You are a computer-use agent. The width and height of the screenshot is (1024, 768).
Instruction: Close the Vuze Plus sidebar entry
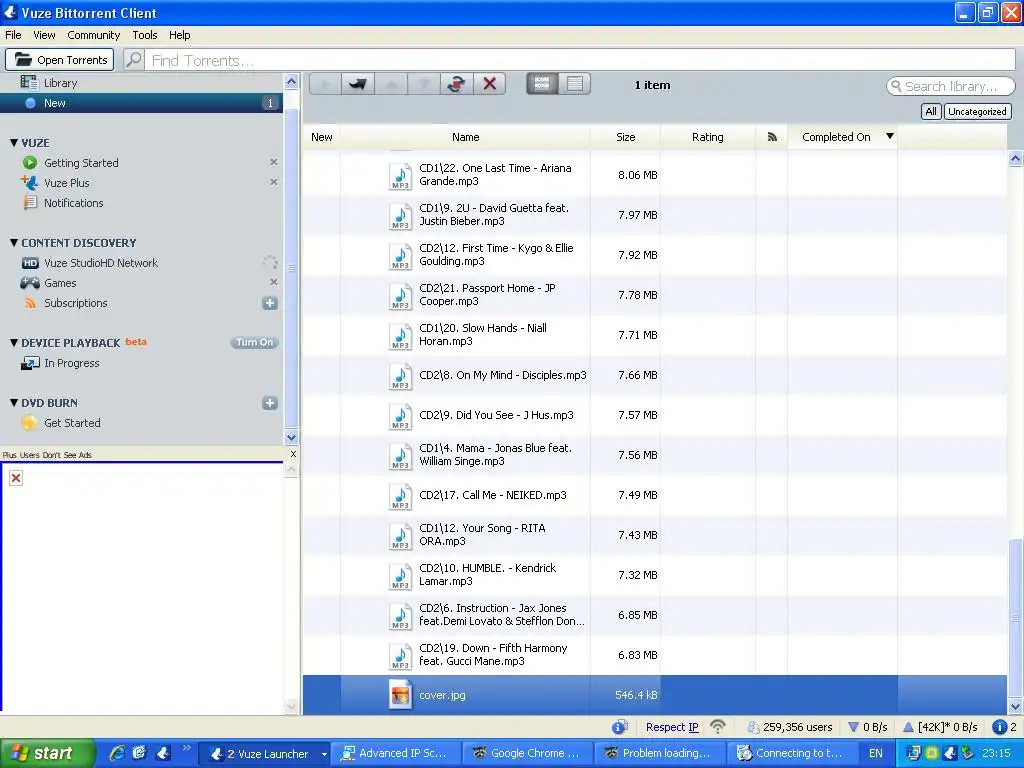click(x=274, y=182)
